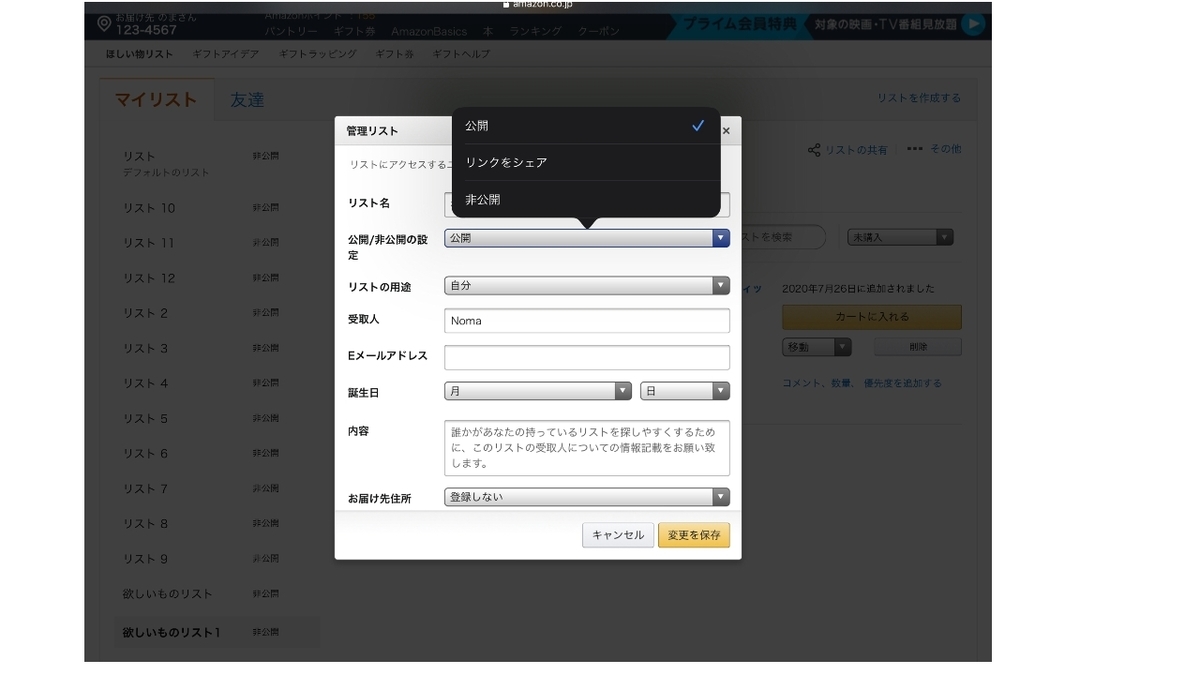Click the 変更を保存 button
This screenshot has height=675, width=1200.
694,535
